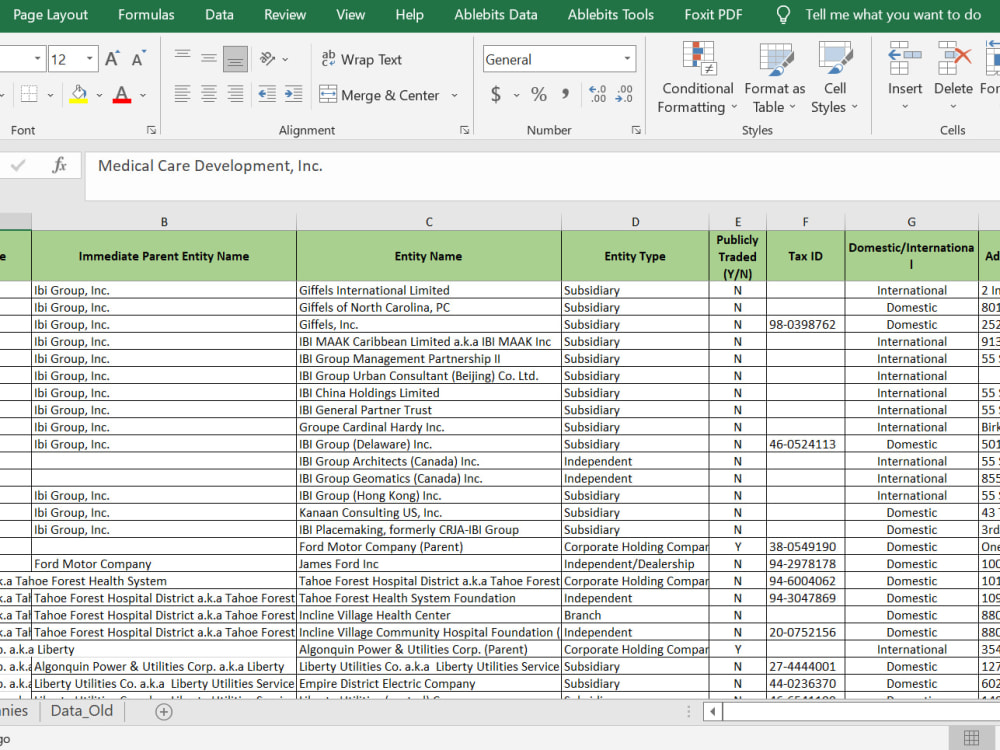Screen dimensions: 1000x750
Task: Click the formula bar Enter checkmark
Action: 18,166
